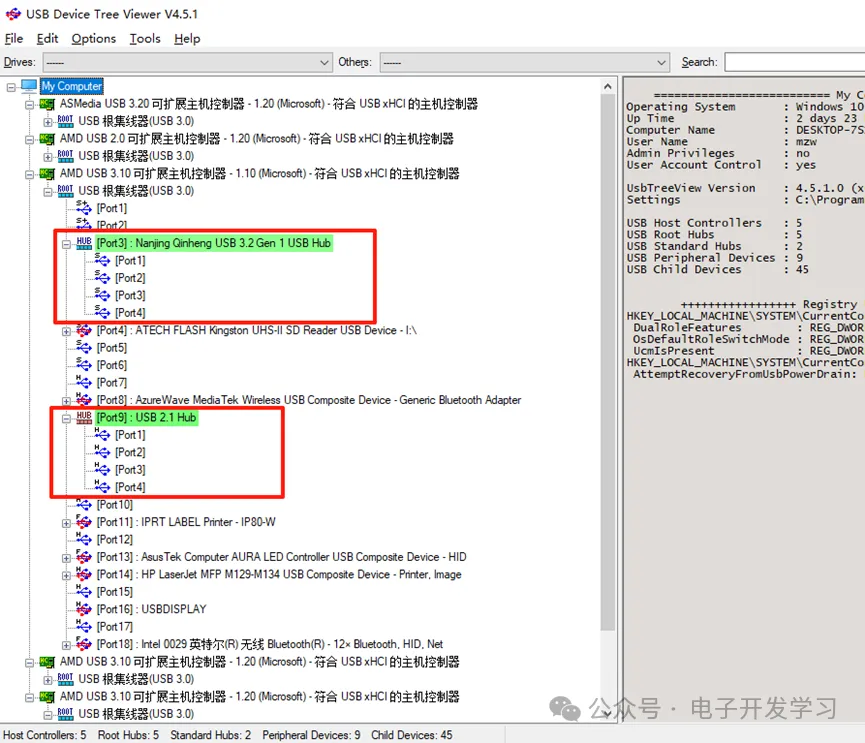The width and height of the screenshot is (865, 743).
Task: Click the USB Device Tree Viewer title icon
Action: 13,14
